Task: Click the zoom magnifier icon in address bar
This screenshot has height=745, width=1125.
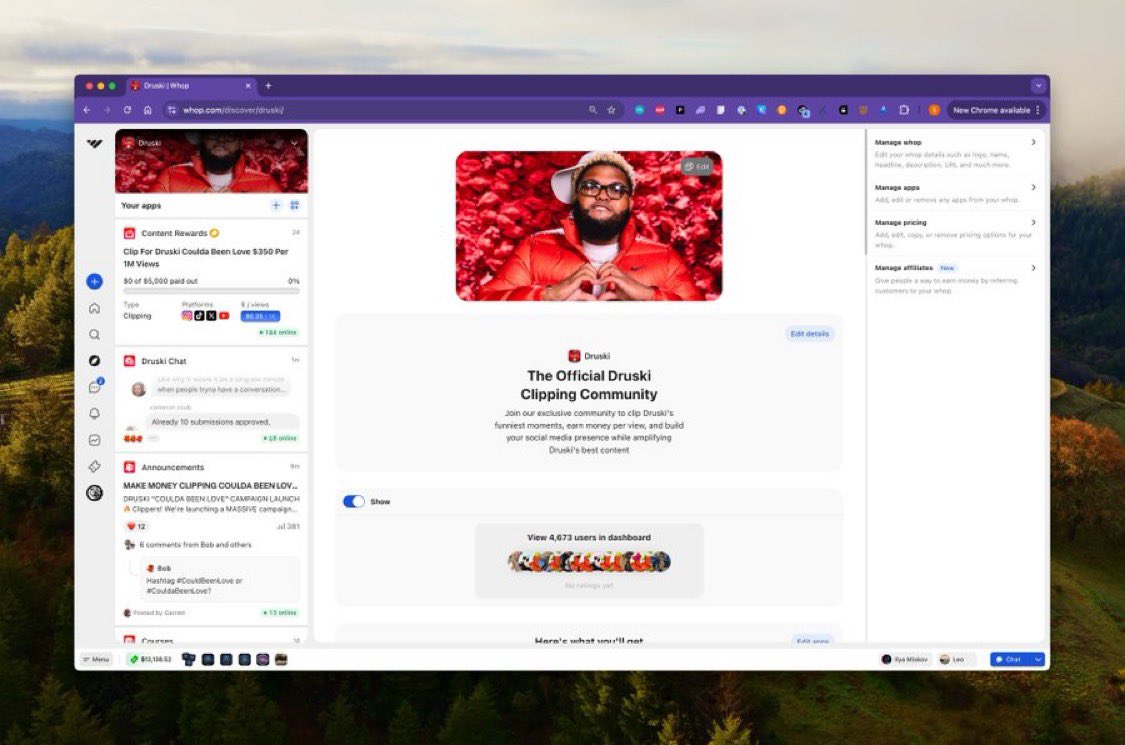Action: coord(593,110)
